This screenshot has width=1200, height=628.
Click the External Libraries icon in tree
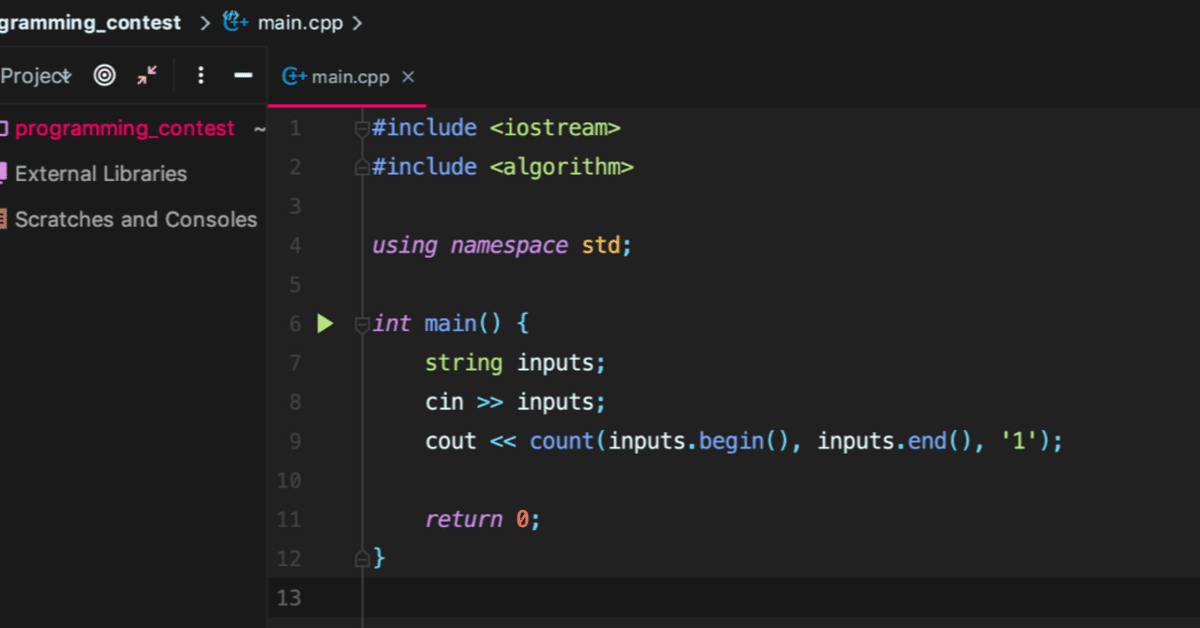pos(4,173)
